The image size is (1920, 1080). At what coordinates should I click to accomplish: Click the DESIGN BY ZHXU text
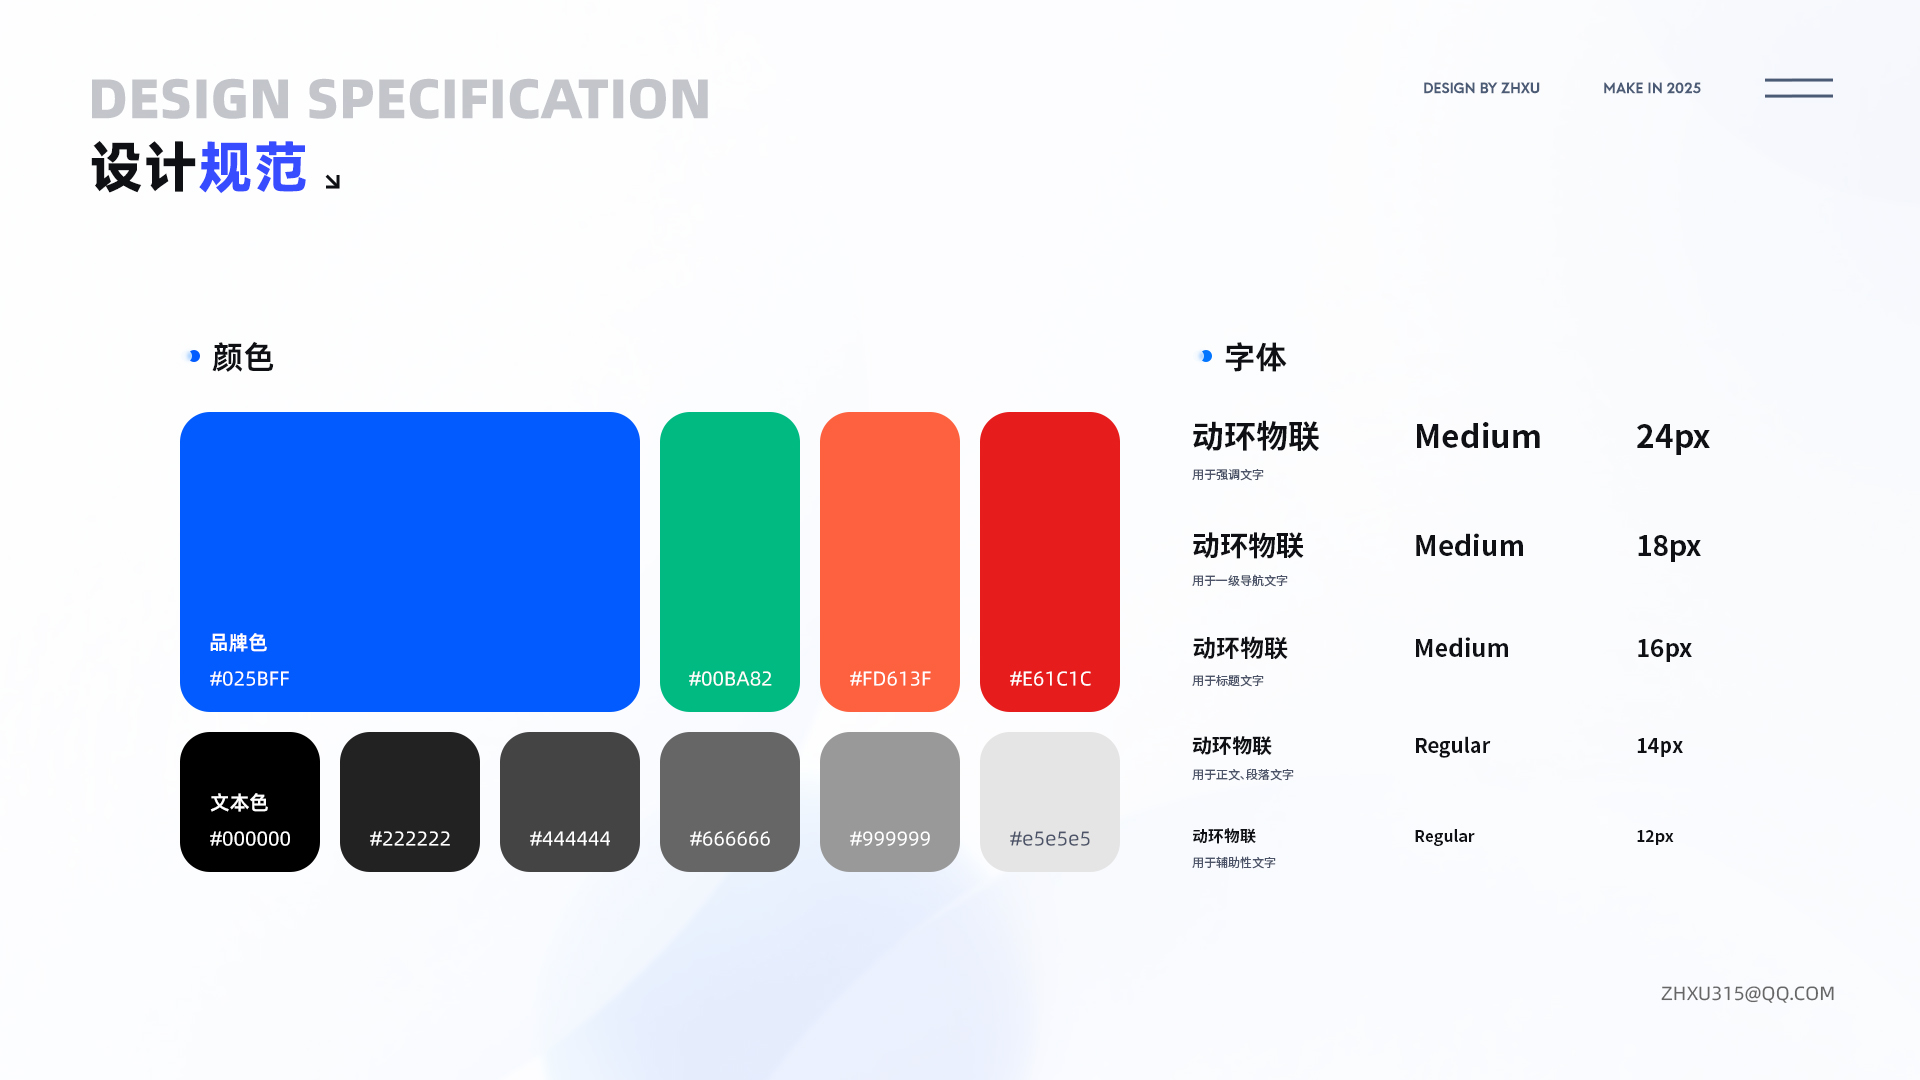1481,88
